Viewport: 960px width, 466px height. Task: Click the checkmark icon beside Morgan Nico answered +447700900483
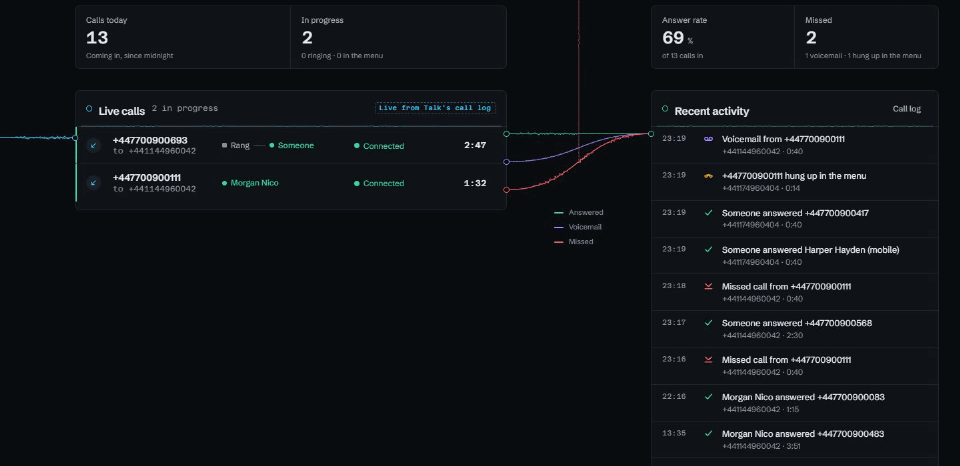708,434
